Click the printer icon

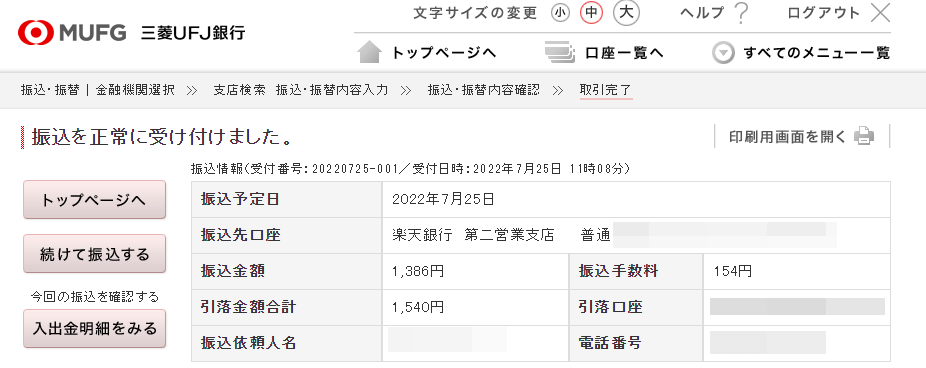pyautogui.click(x=864, y=136)
